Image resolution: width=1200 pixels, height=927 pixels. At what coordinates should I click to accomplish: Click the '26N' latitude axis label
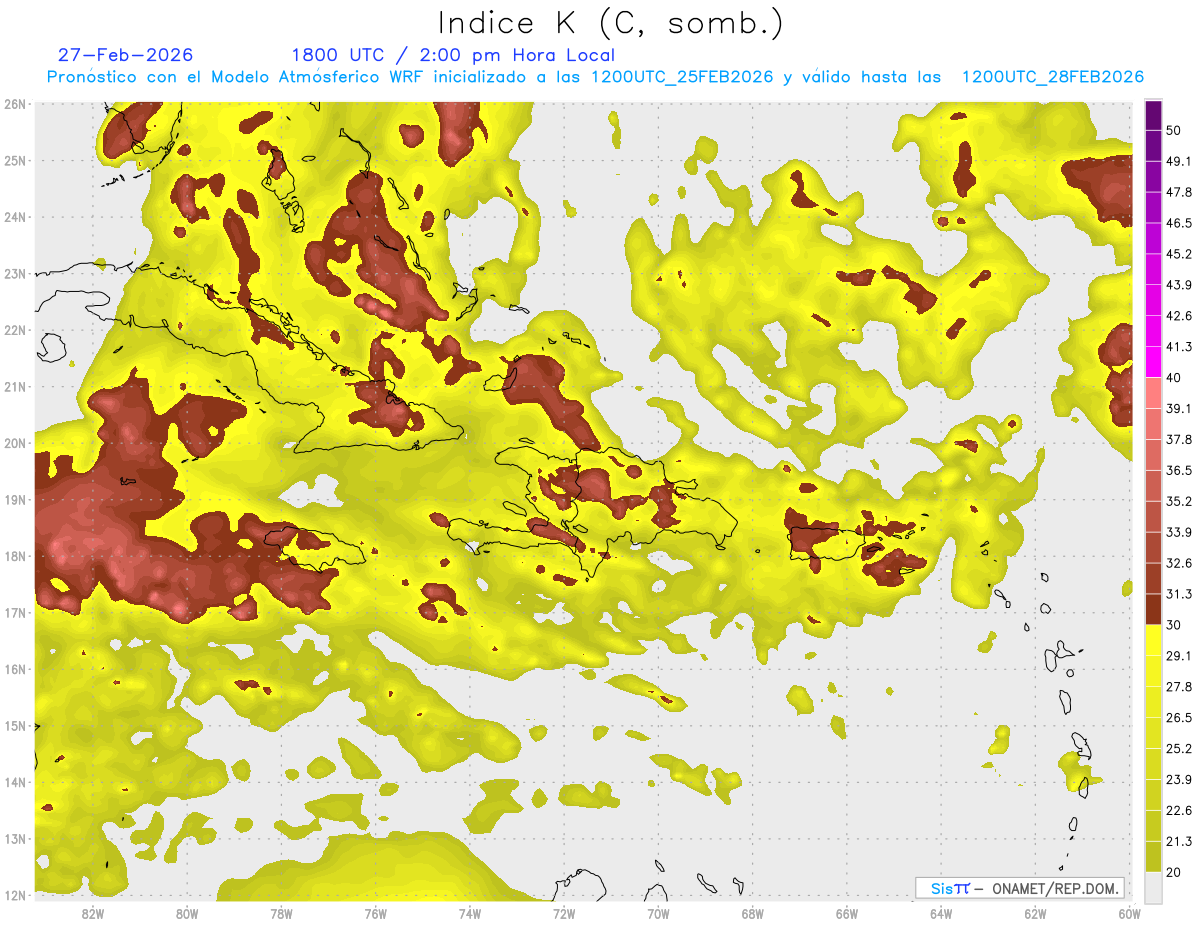15,104
